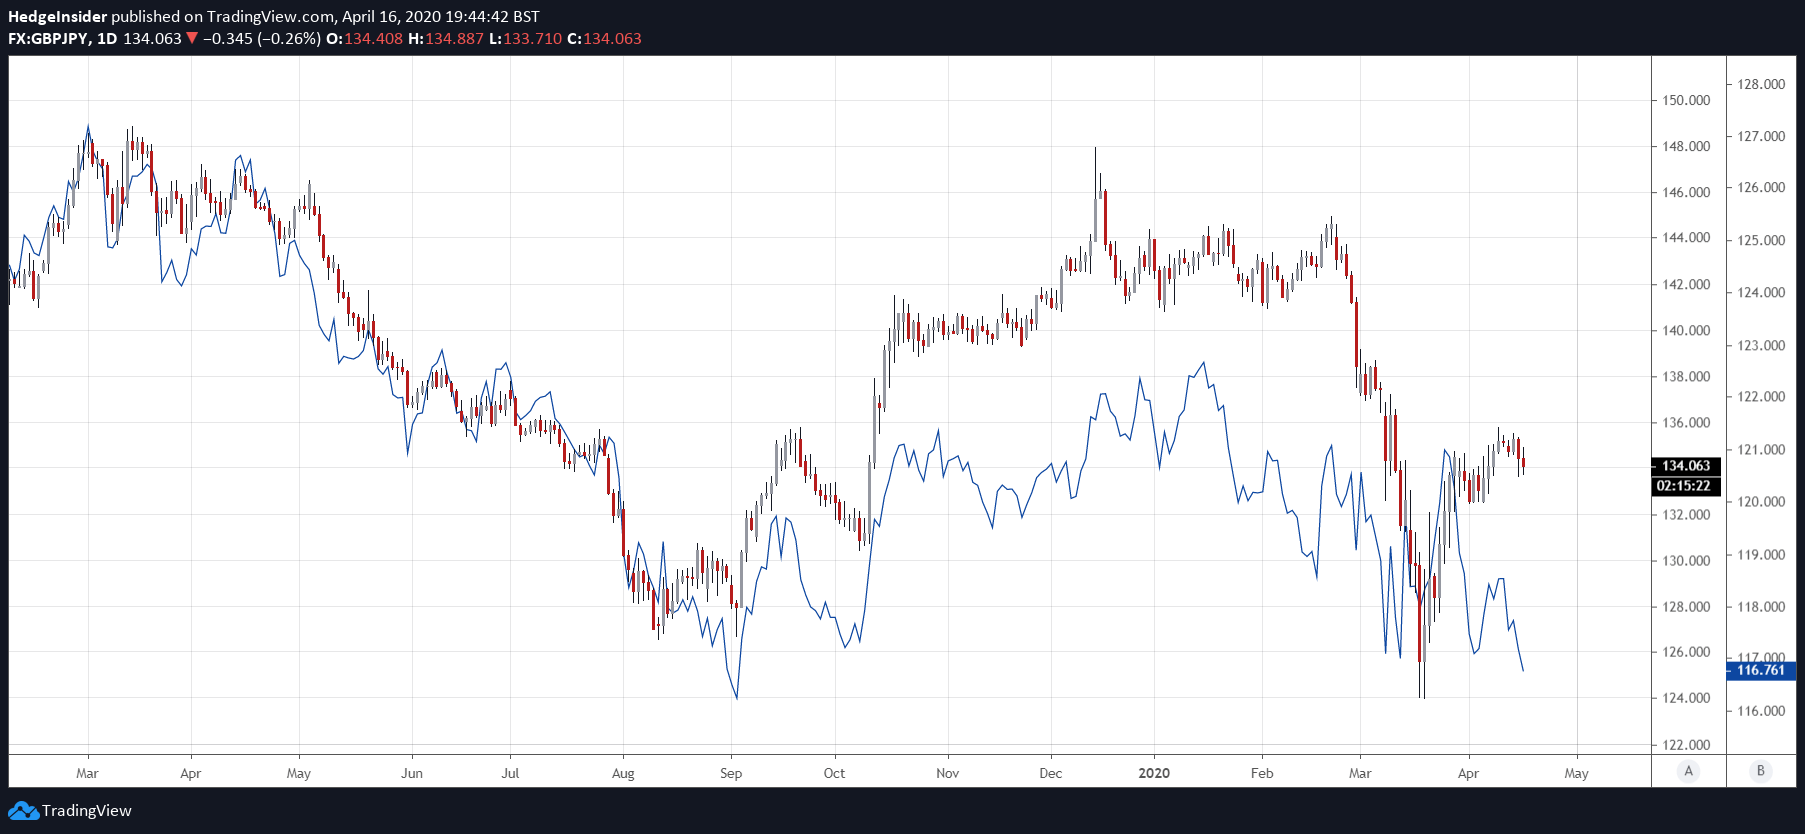Click the change value −0.345 (−0.26%)
The image size is (1805, 834).
click(x=262, y=39)
